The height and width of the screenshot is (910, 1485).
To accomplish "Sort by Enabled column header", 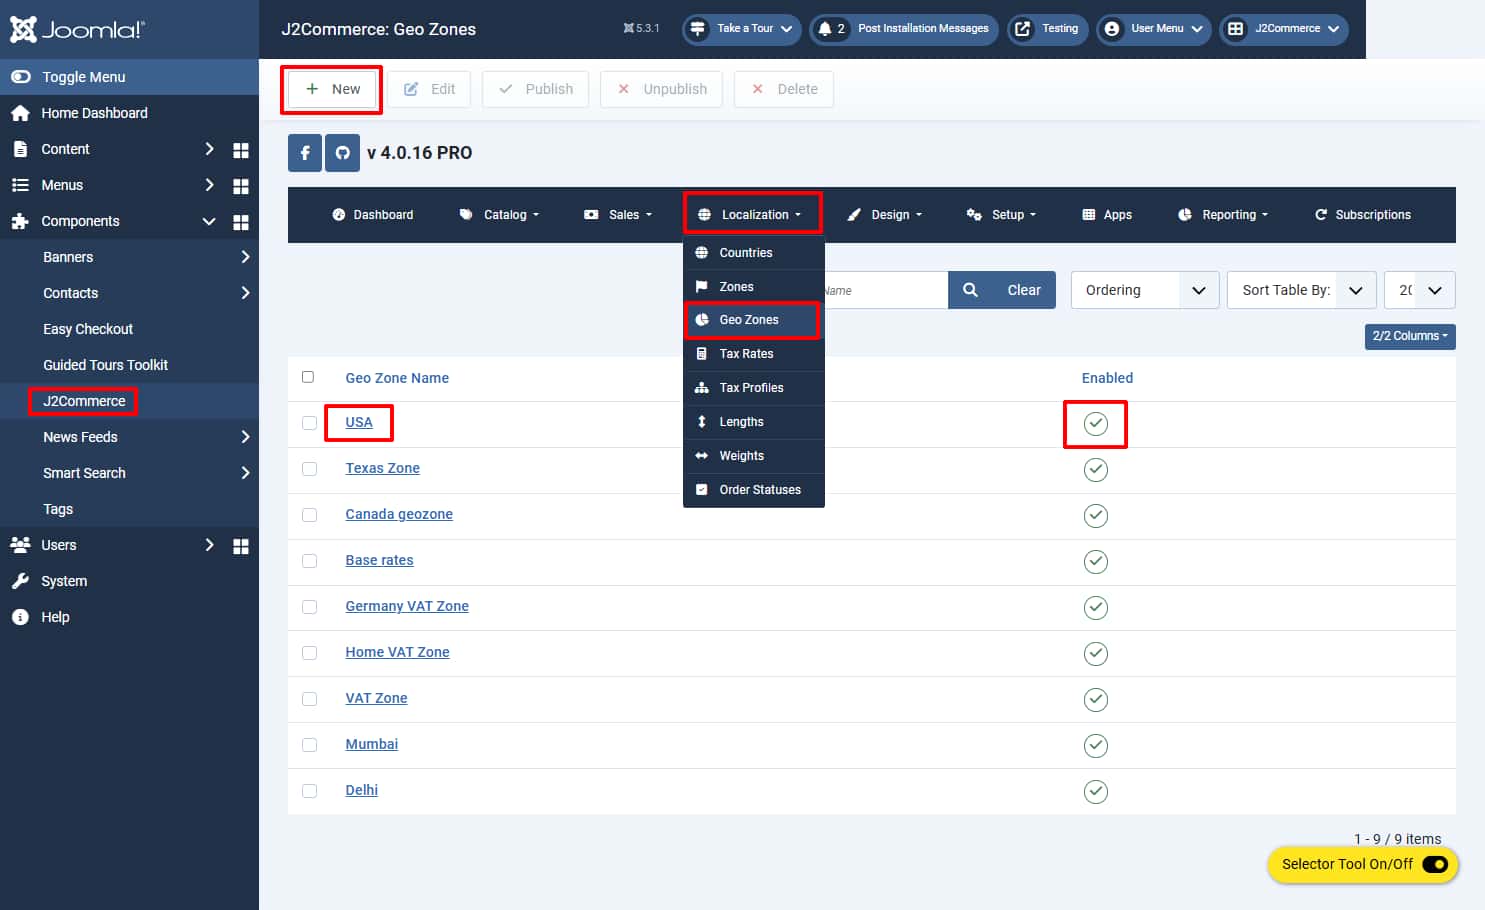I will [x=1107, y=378].
